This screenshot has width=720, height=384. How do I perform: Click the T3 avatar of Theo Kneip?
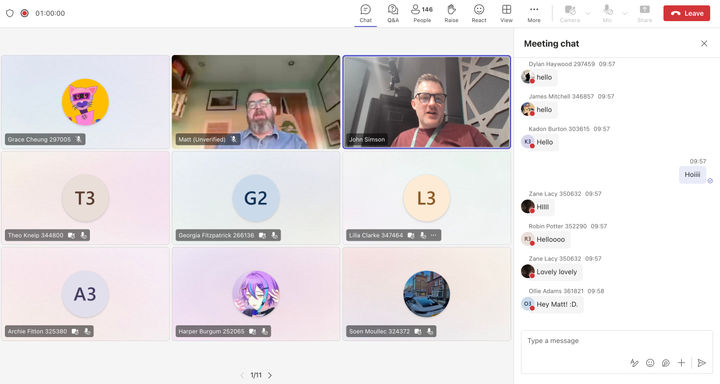(x=85, y=198)
